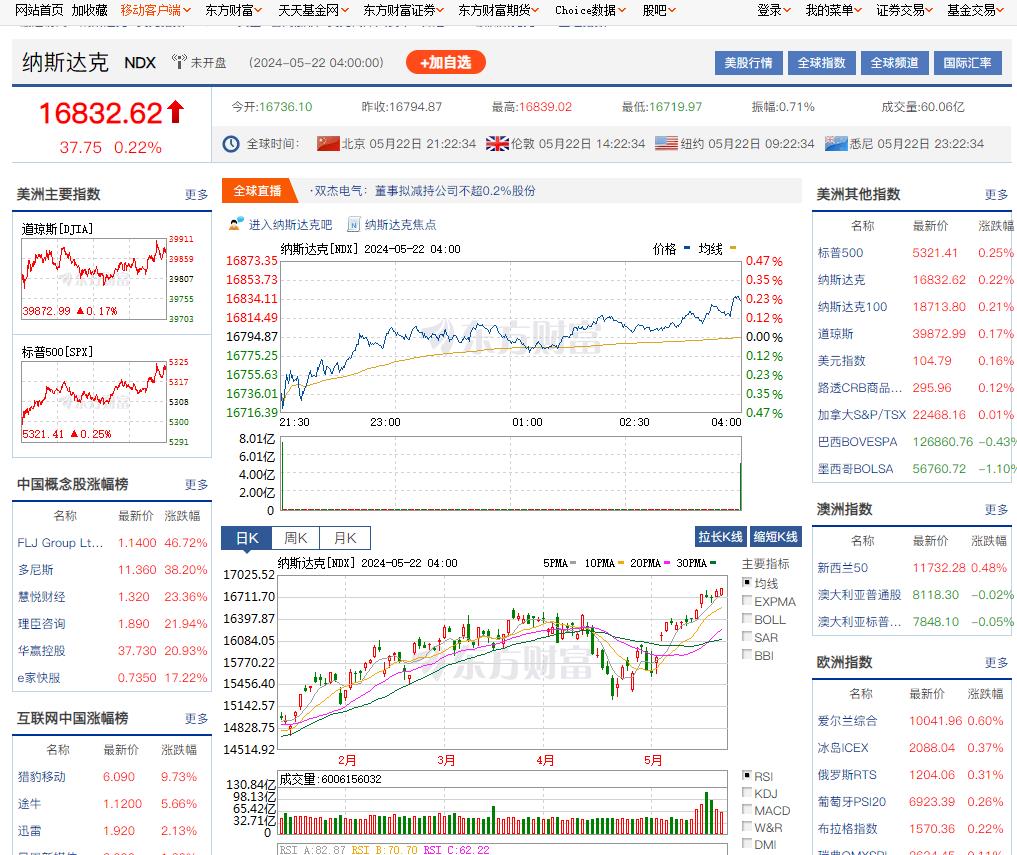Open the 全球频道 button

pos(894,63)
